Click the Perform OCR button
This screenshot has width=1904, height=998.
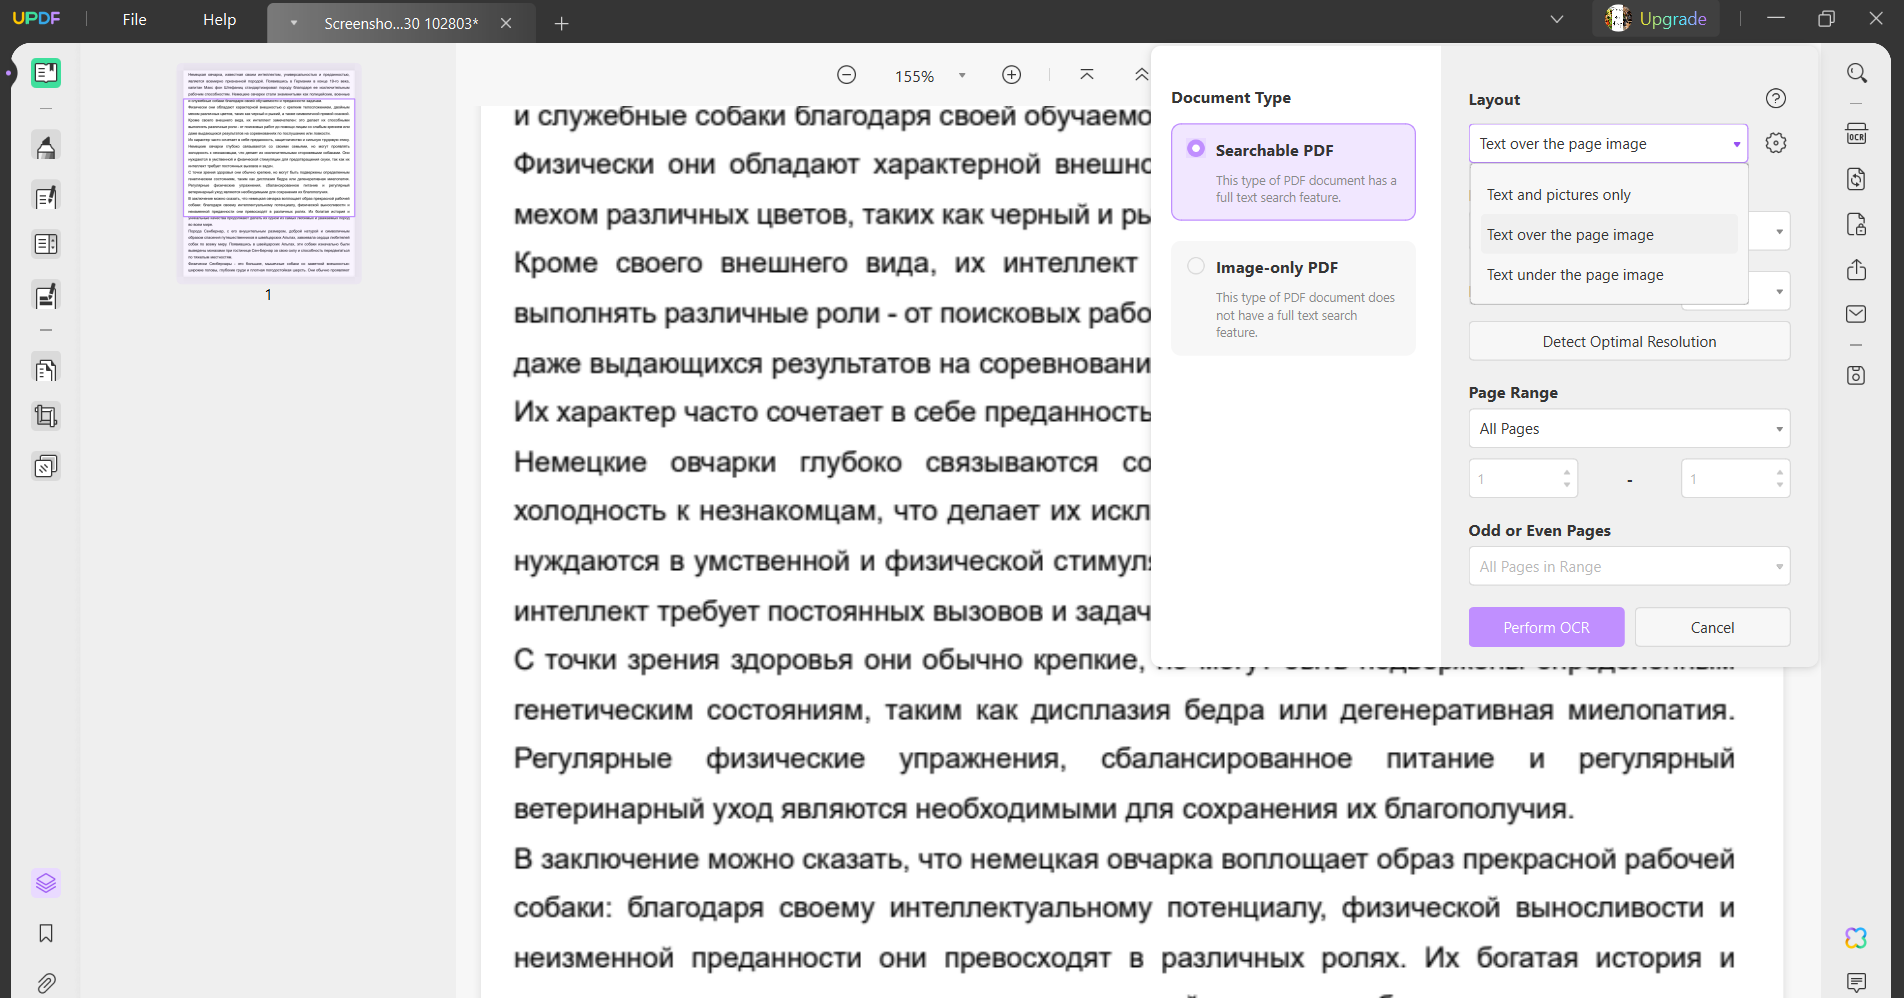(1546, 627)
